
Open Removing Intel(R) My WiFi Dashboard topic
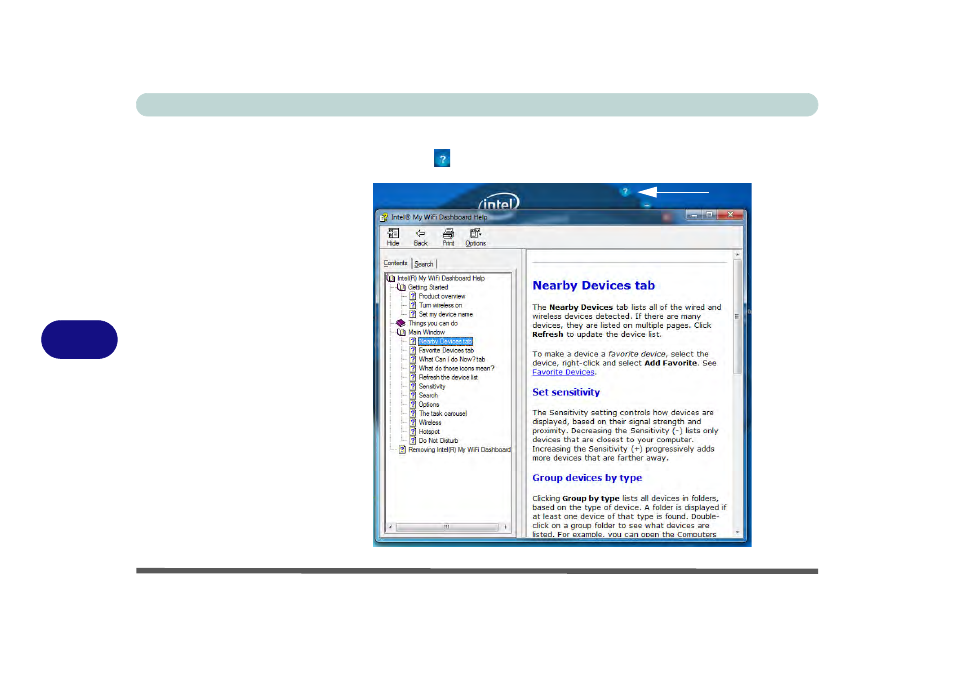click(459, 450)
